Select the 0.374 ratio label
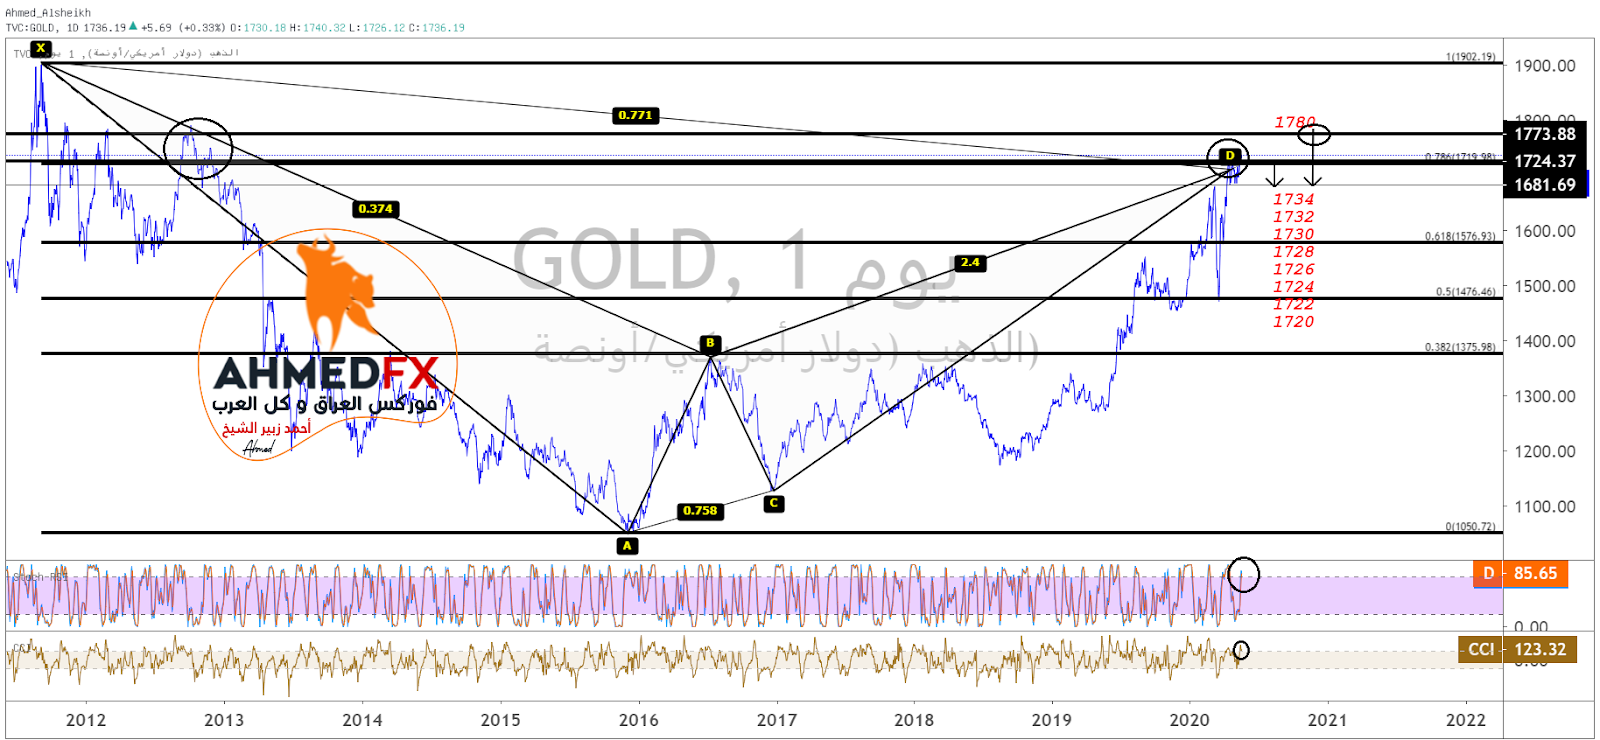1600x740 pixels. pos(375,209)
